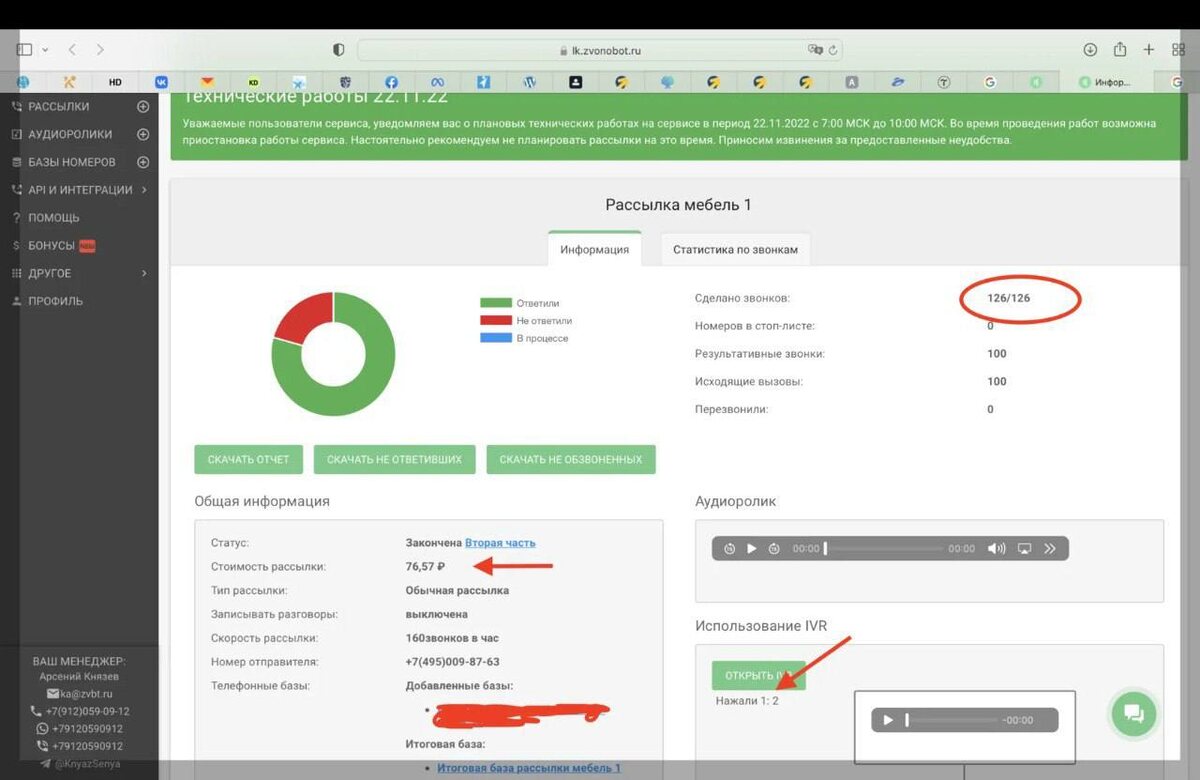1200x780 pixels.
Task: Open ПРОФИЛЬ in the sidebar
Action: (55, 301)
